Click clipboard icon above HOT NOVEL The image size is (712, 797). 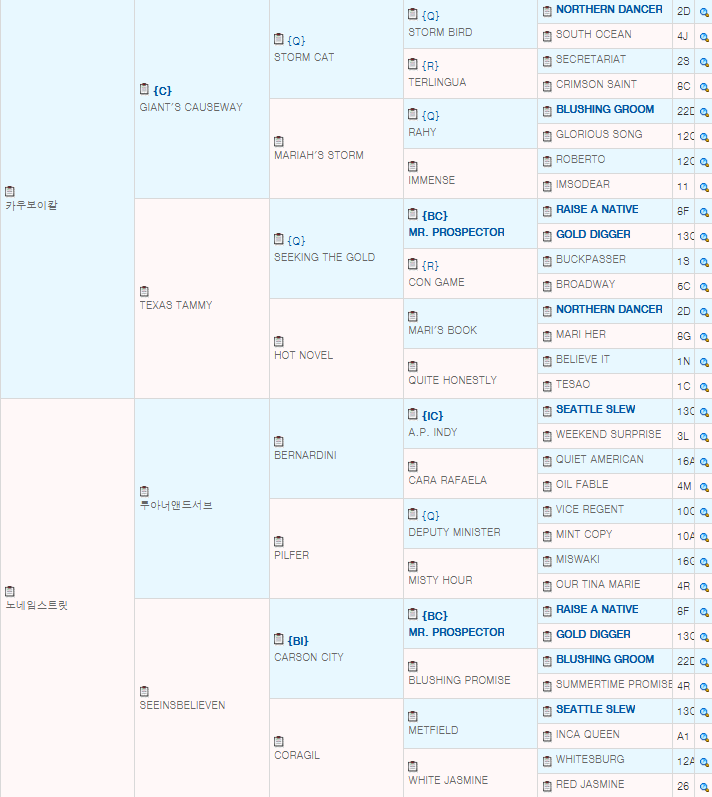[x=278, y=341]
